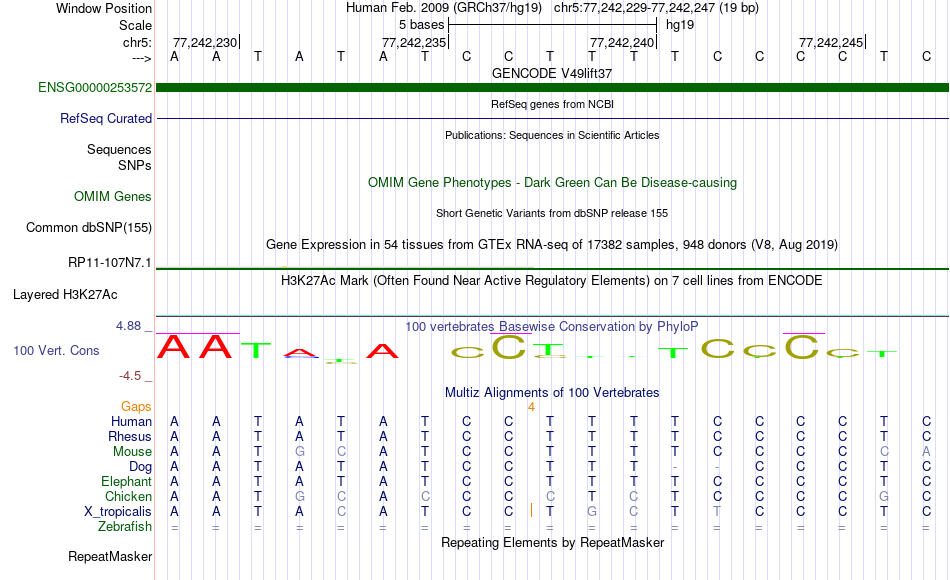Screen dimensions: 950x580
Task: Click the H3K27Ac Mark ENCODE track title
Action: (552, 281)
